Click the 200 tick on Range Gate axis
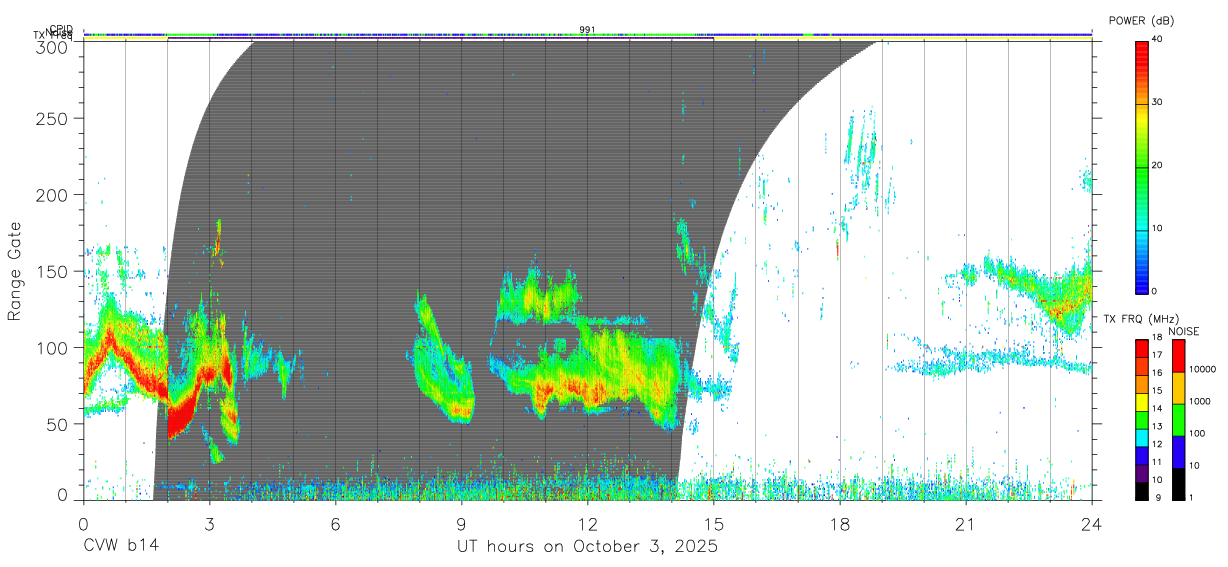Image resolution: width=1228 pixels, height=567 pixels. pyautogui.click(x=51, y=195)
